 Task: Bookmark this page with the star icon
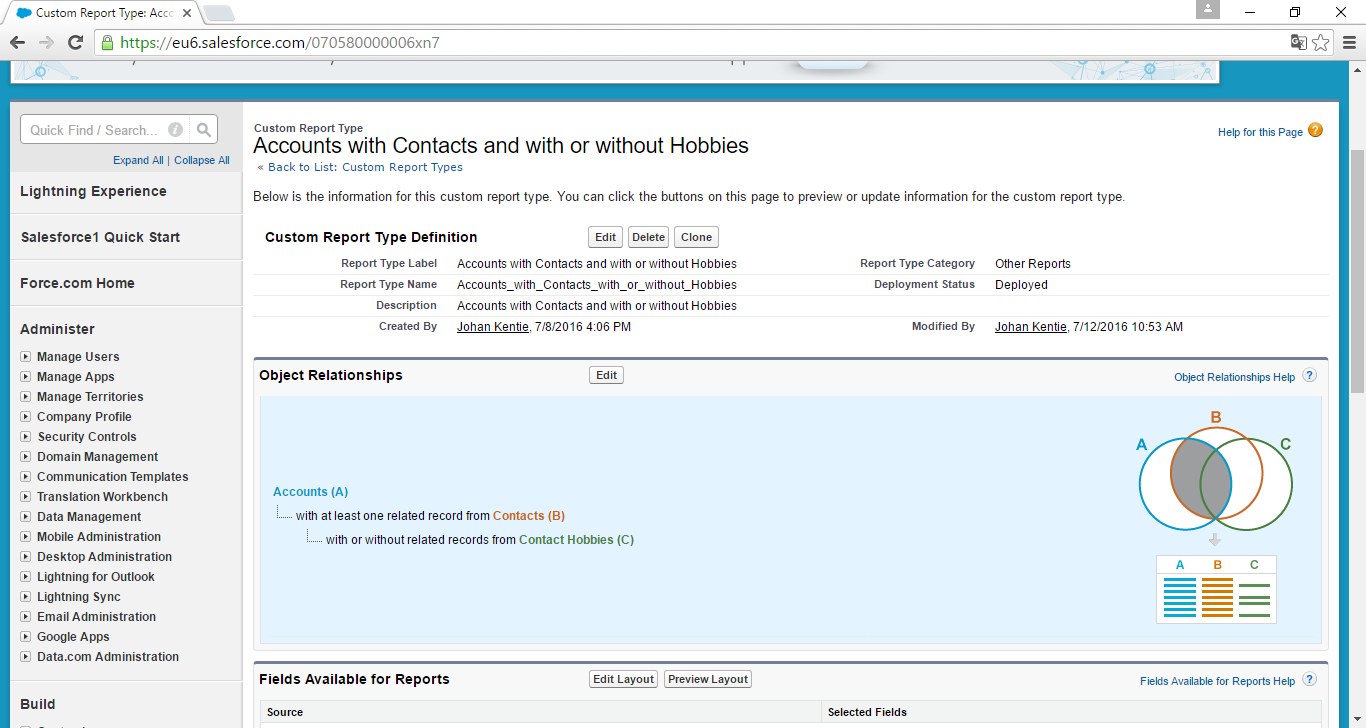(x=1321, y=42)
